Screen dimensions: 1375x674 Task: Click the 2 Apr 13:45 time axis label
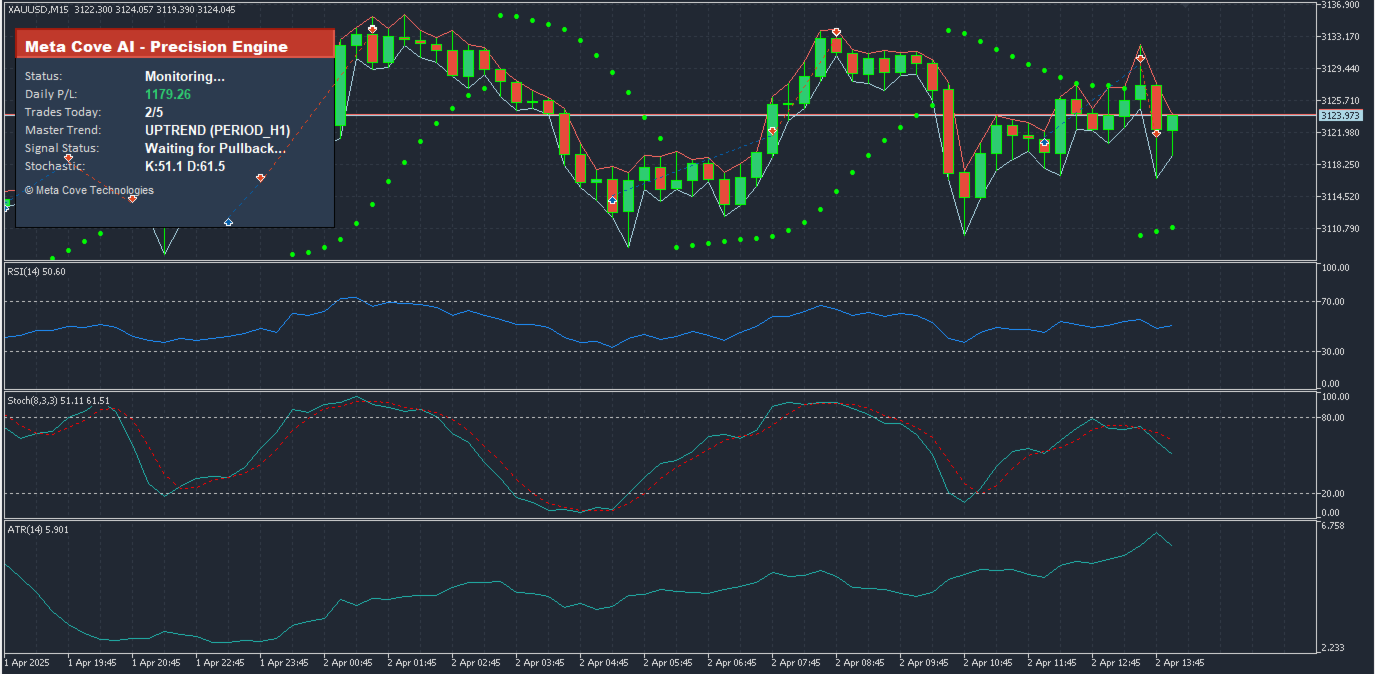[x=1180, y=662]
